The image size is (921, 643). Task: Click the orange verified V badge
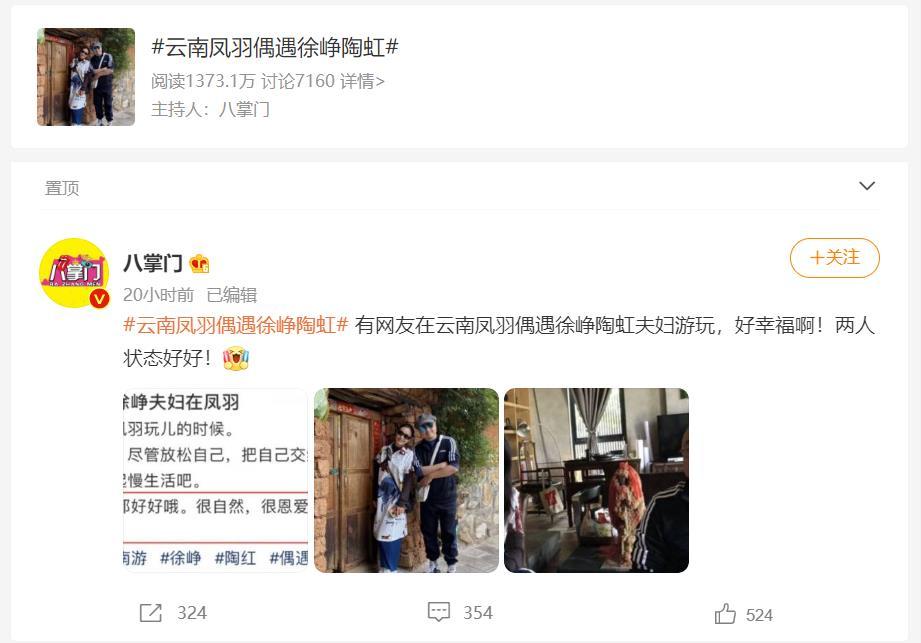coord(99,299)
